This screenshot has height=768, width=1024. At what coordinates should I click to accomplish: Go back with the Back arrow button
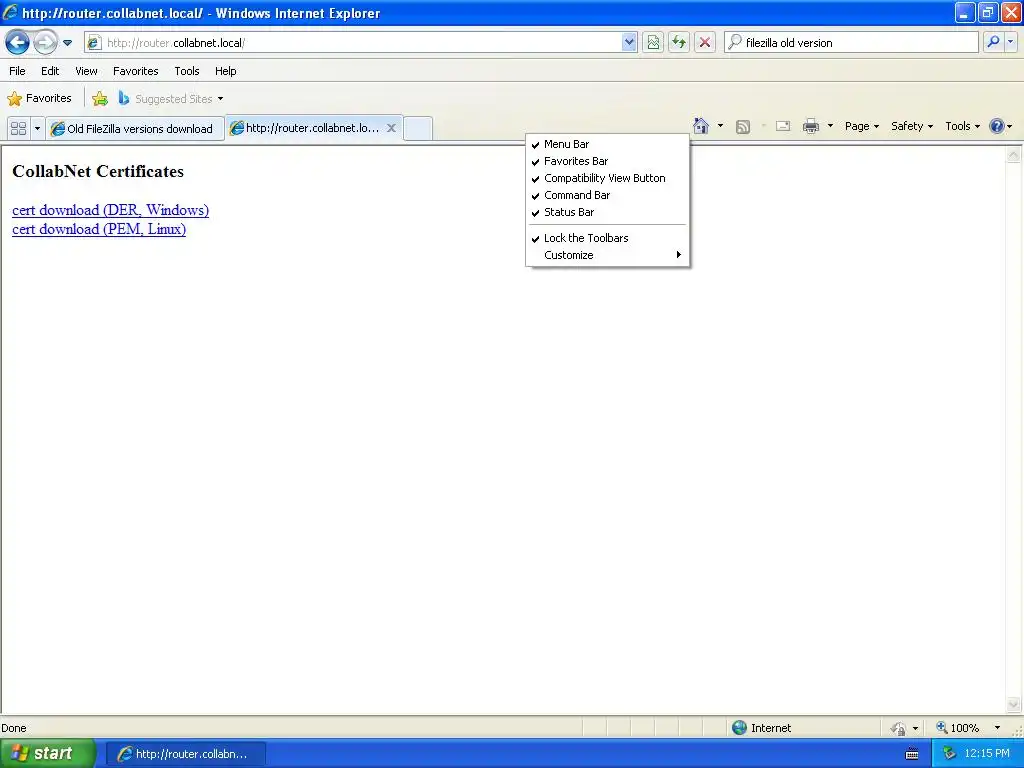click(x=18, y=42)
